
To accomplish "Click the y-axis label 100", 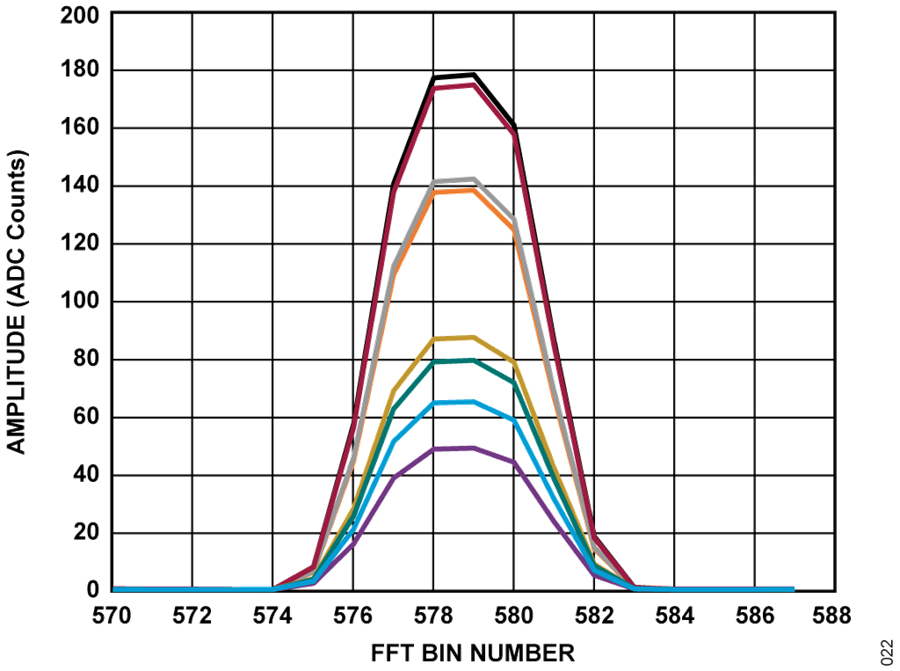I will click(x=79, y=301).
